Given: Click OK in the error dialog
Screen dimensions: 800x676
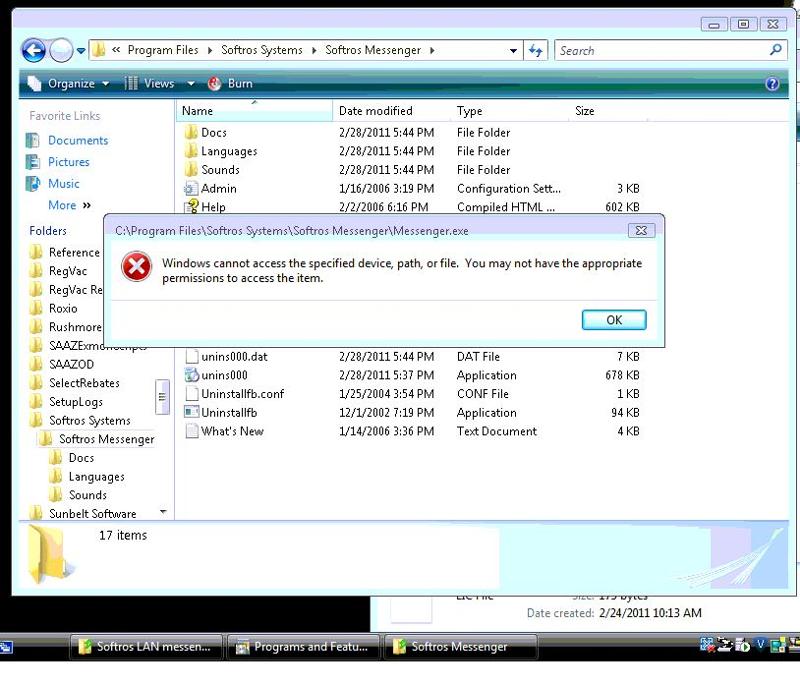Looking at the screenshot, I should 614,320.
